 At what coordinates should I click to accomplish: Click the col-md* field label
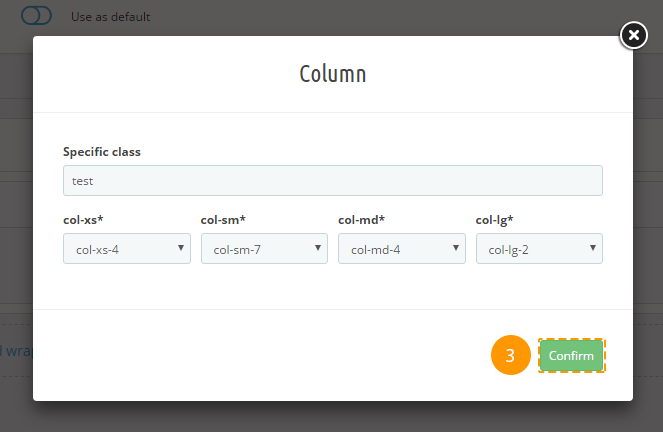point(361,220)
